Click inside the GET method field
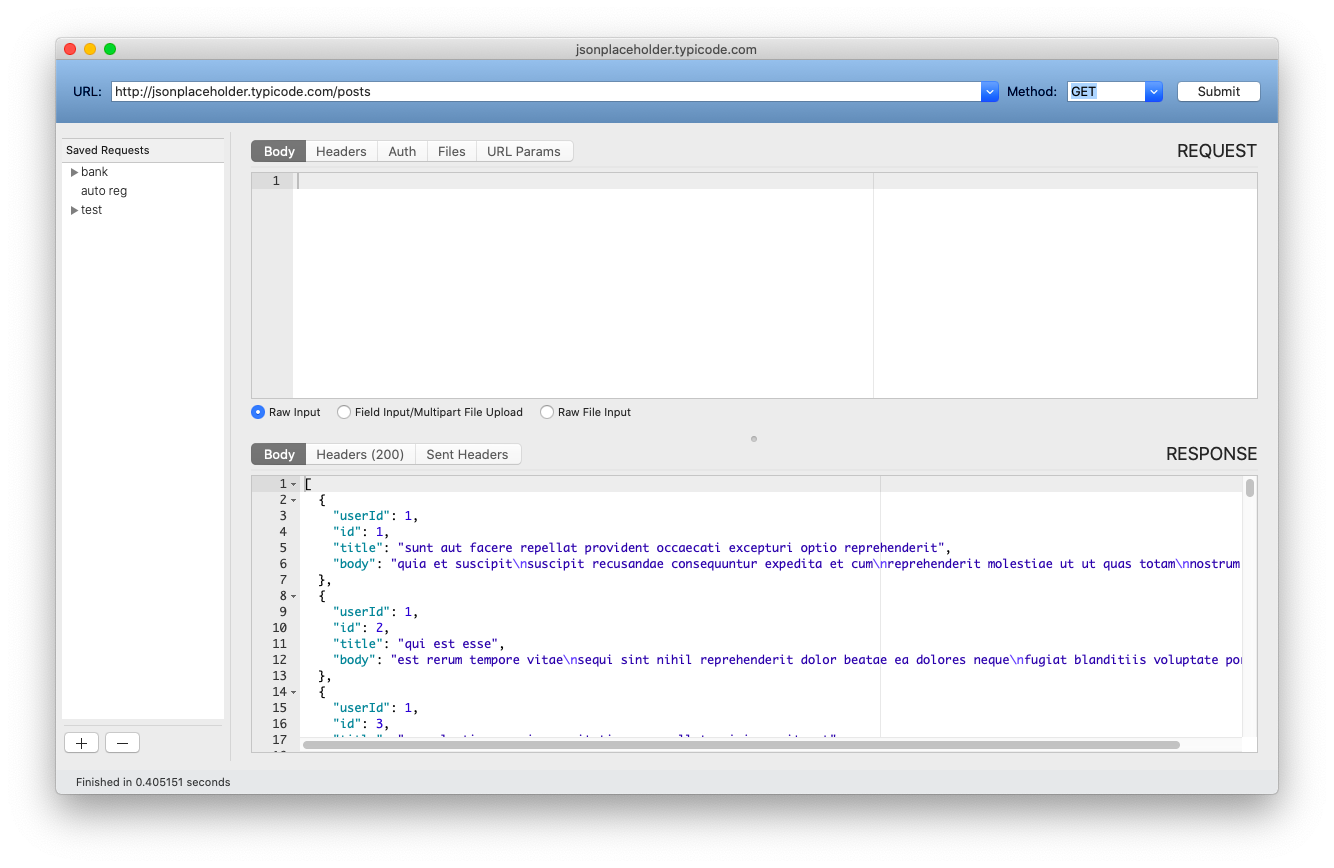1334x868 pixels. click(x=1106, y=91)
